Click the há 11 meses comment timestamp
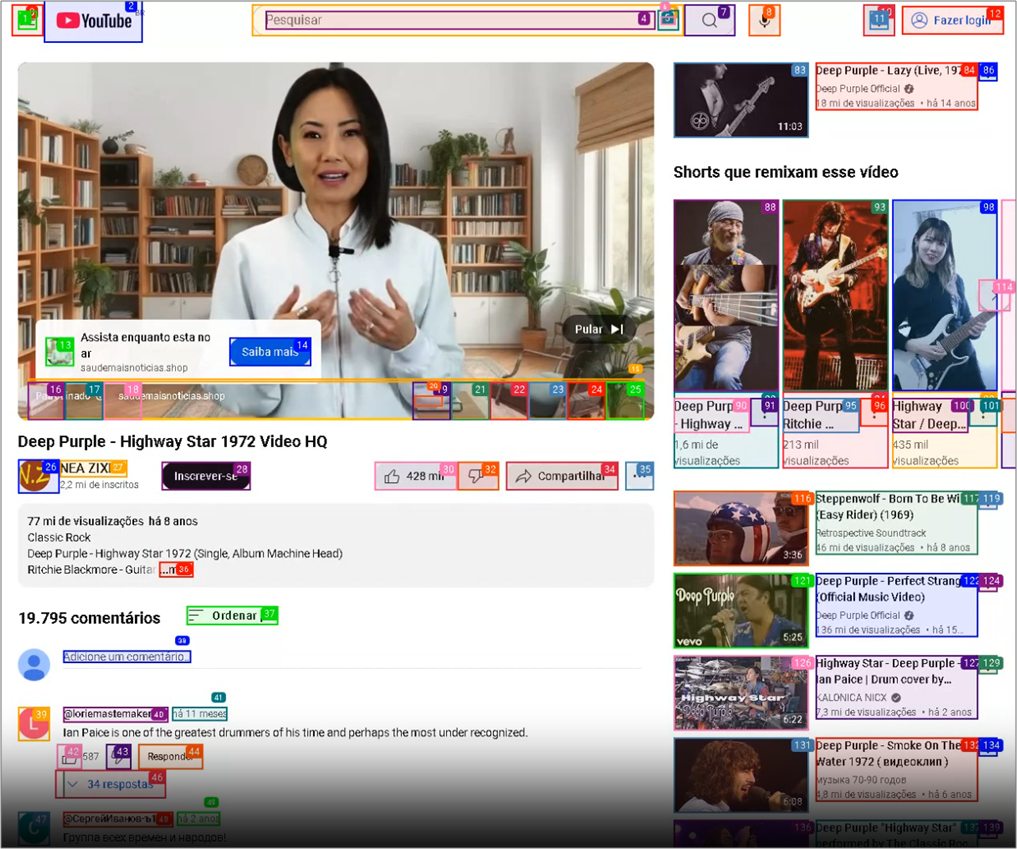 199,714
